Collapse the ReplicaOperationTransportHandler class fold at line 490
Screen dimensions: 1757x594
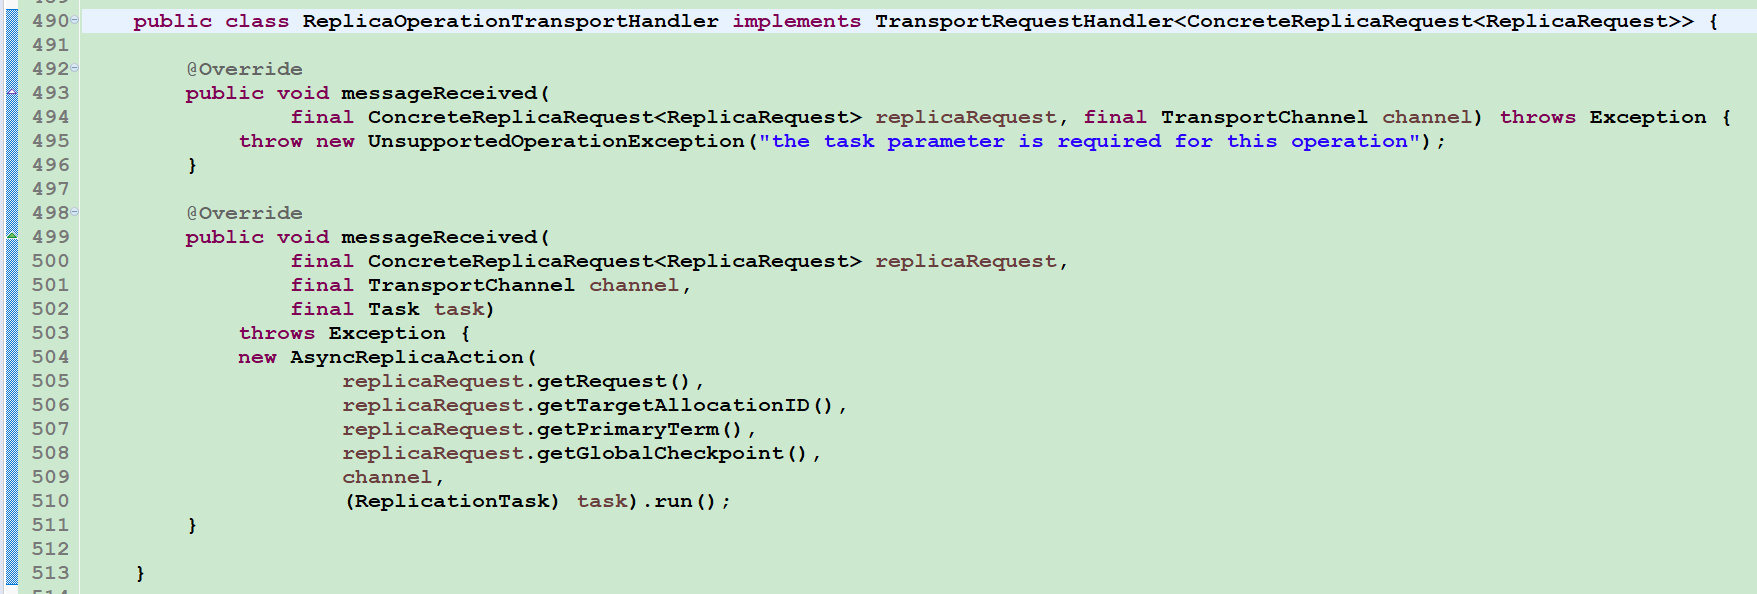(75, 21)
